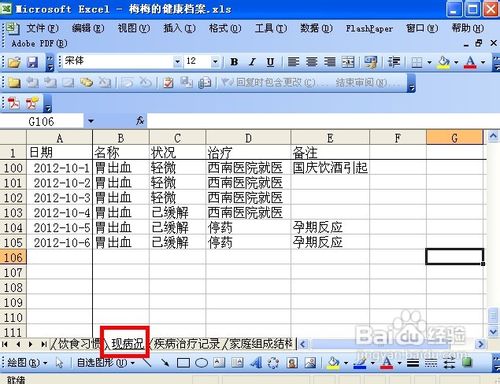Switch to the 疾病治疗记录 sheet tab

pos(187,344)
